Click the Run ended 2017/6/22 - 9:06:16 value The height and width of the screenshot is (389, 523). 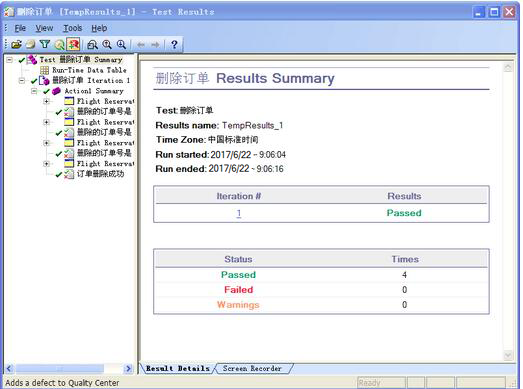[x=246, y=169]
